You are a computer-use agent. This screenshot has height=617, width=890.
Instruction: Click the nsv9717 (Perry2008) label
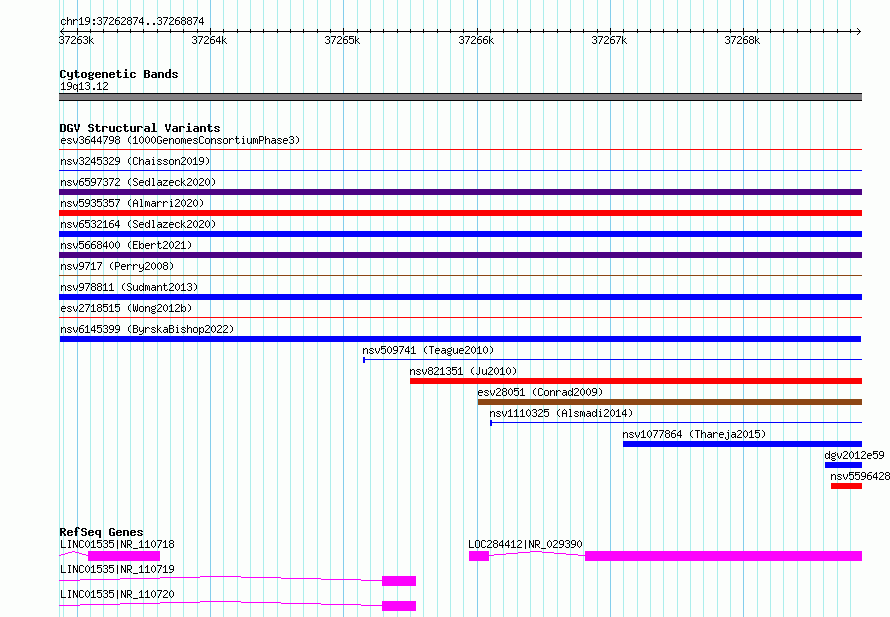click(117, 266)
